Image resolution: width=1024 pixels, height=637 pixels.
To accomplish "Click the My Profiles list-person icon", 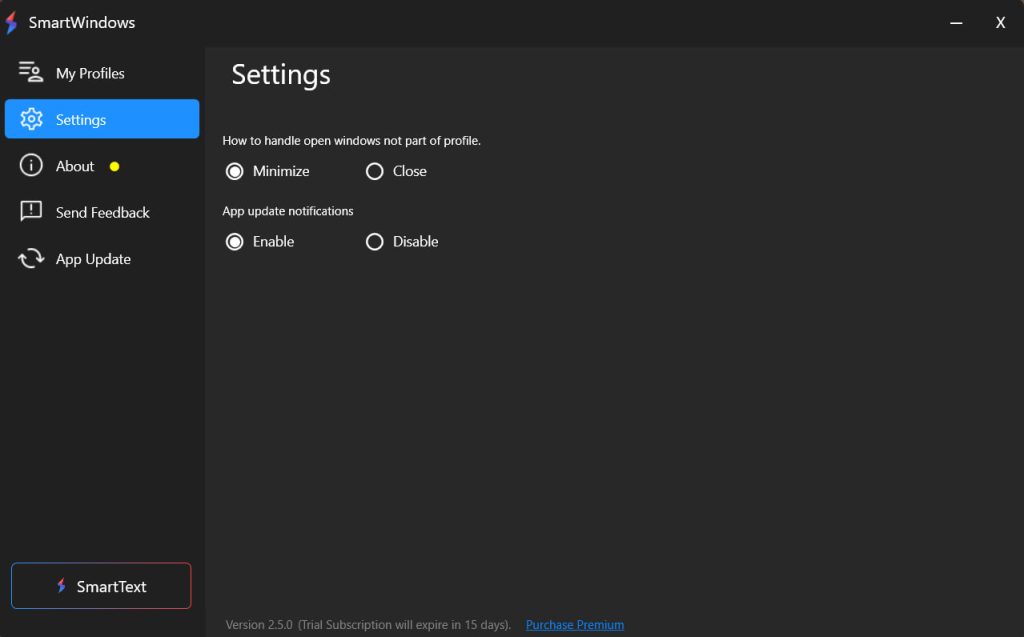I will (31, 72).
